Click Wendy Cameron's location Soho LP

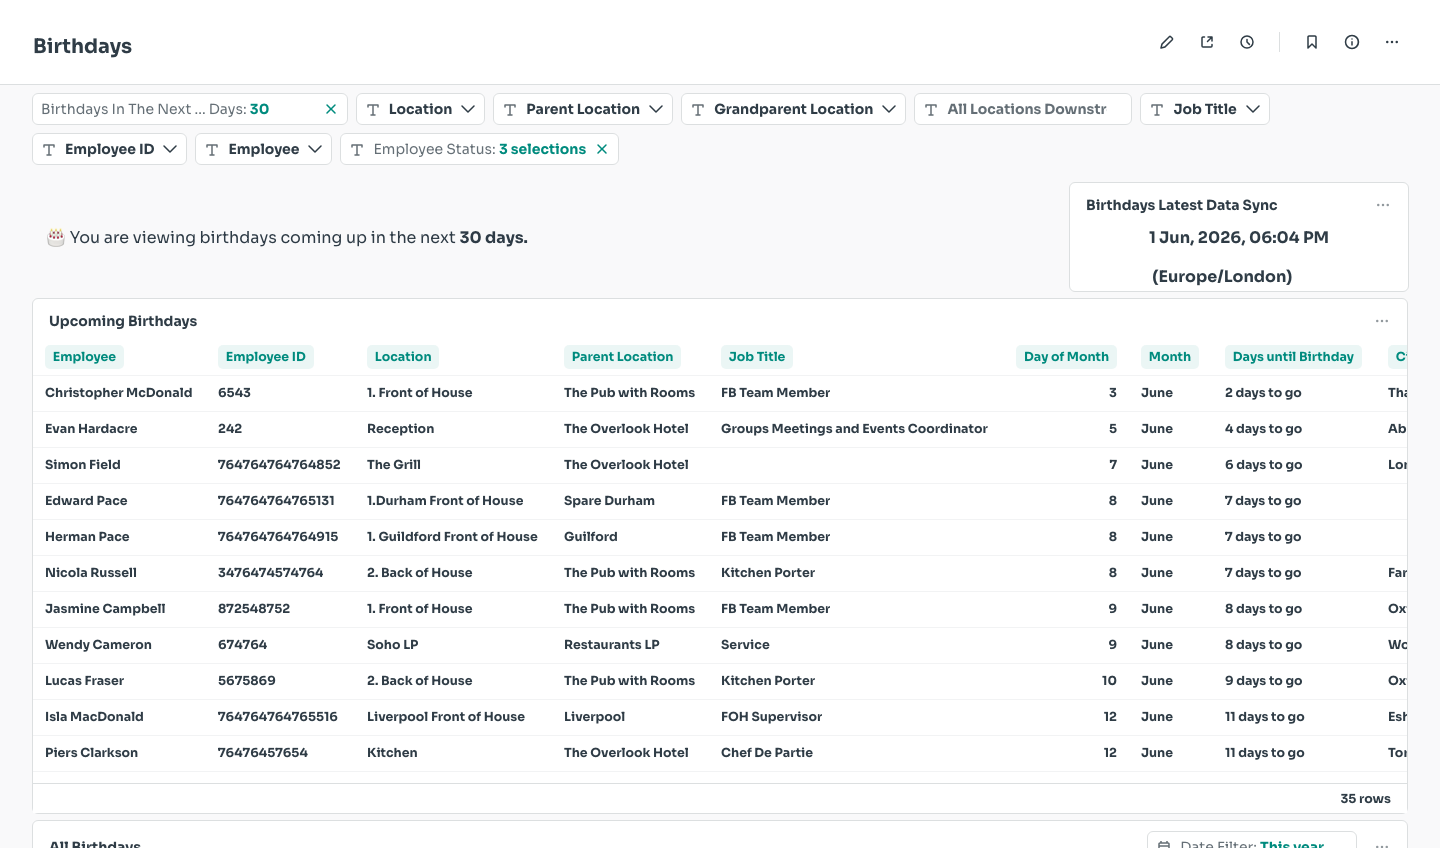392,645
